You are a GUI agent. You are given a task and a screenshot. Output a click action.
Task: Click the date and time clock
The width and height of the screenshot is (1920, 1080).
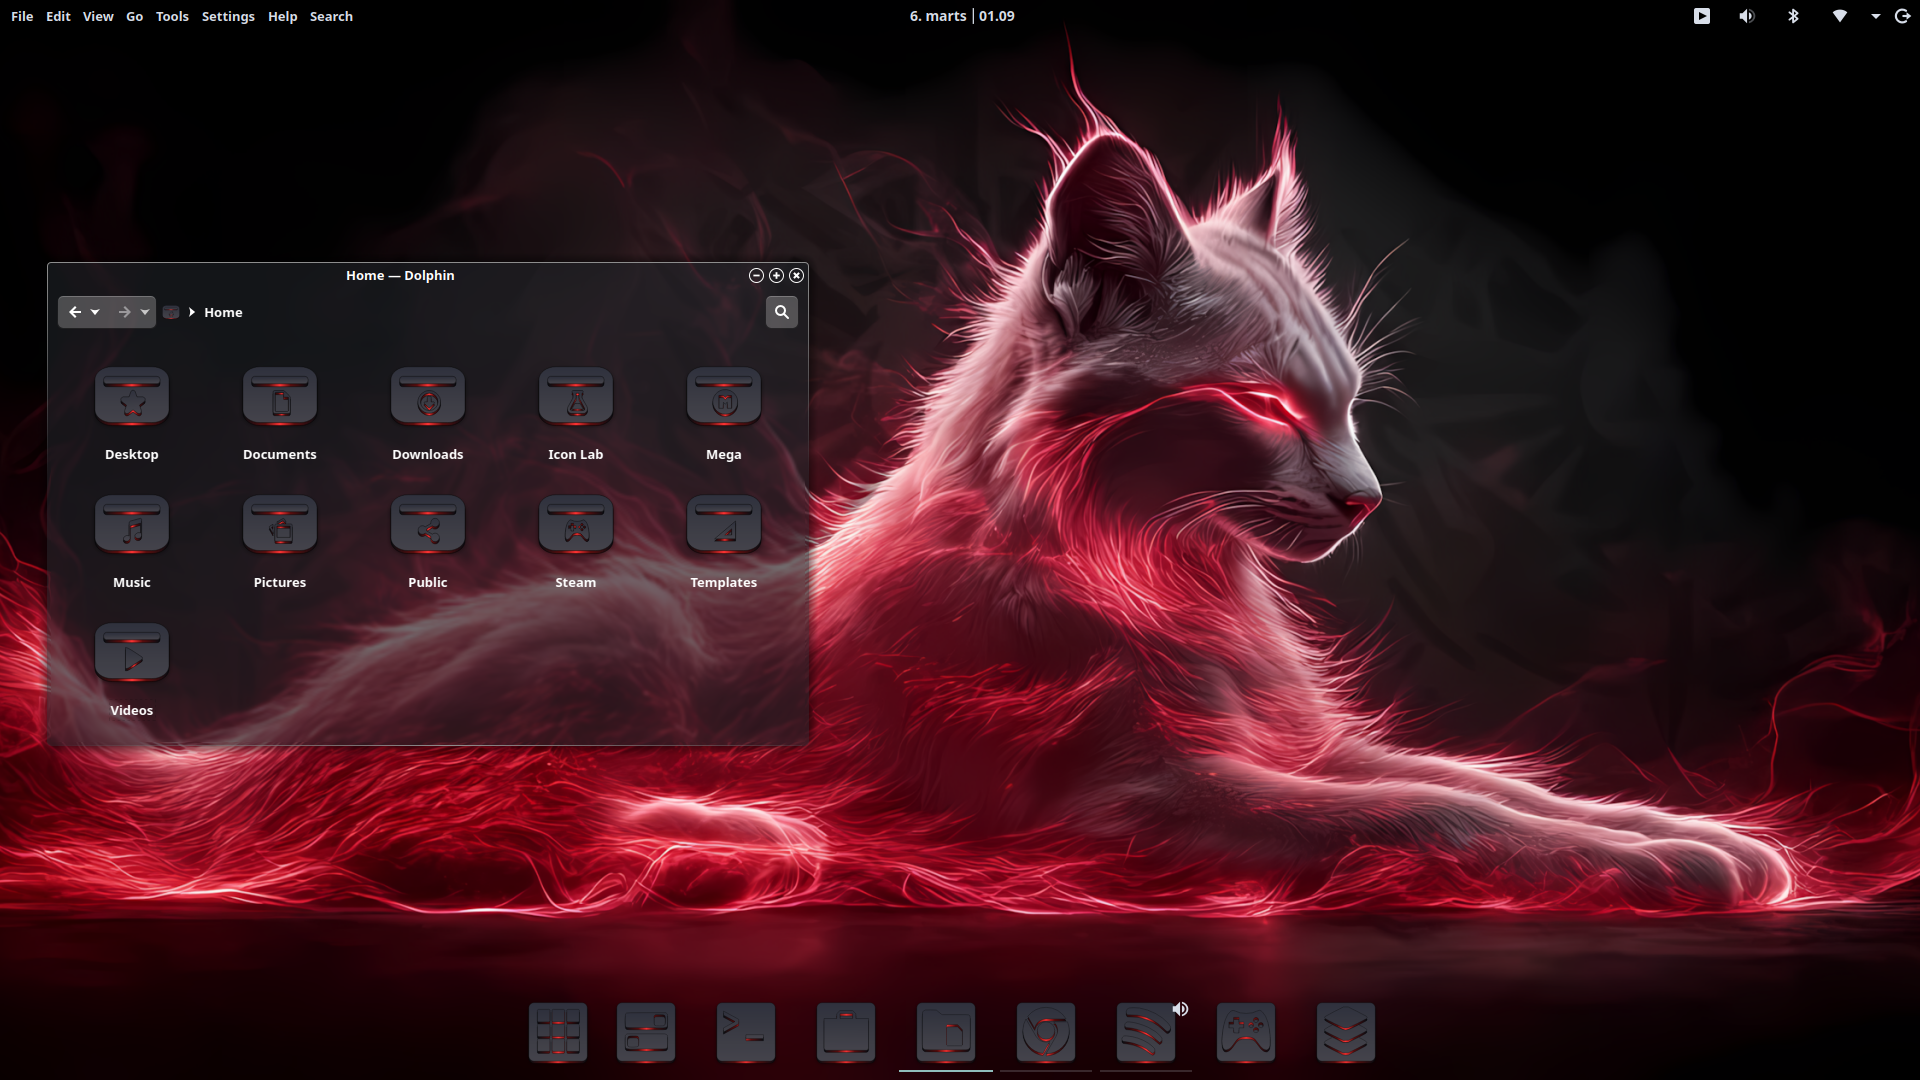coord(961,16)
